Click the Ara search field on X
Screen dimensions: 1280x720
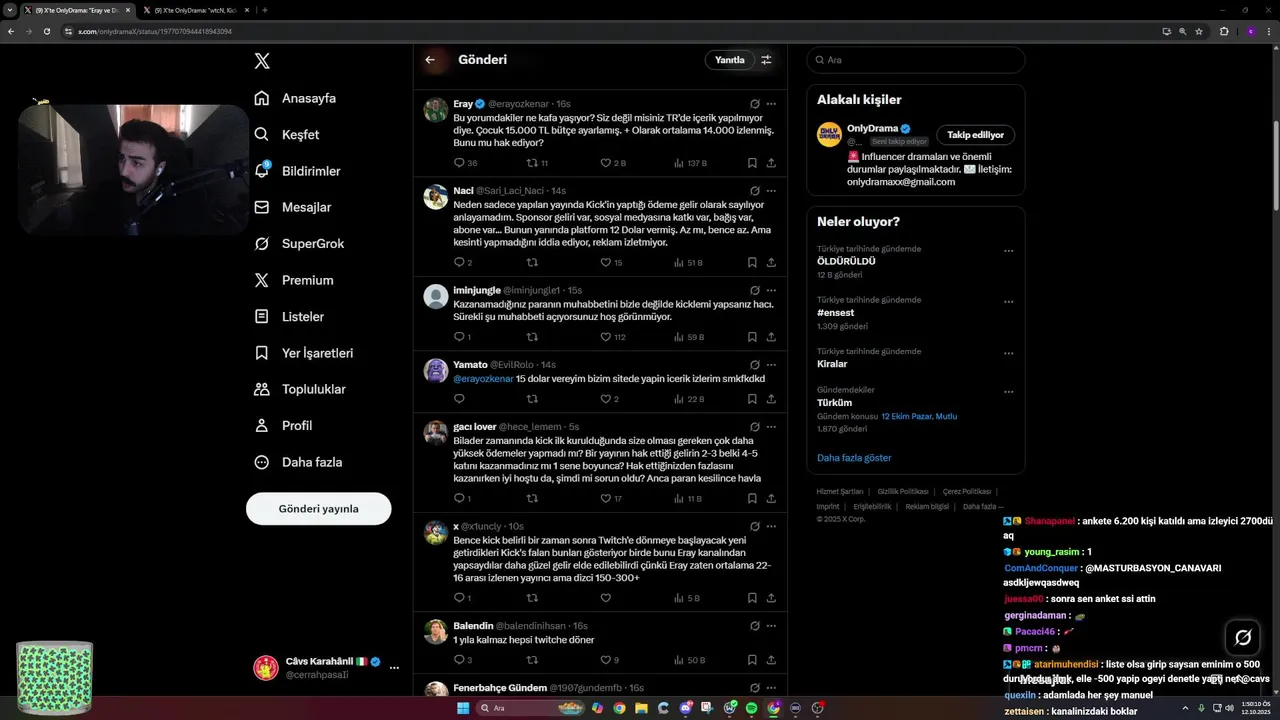click(x=916, y=60)
